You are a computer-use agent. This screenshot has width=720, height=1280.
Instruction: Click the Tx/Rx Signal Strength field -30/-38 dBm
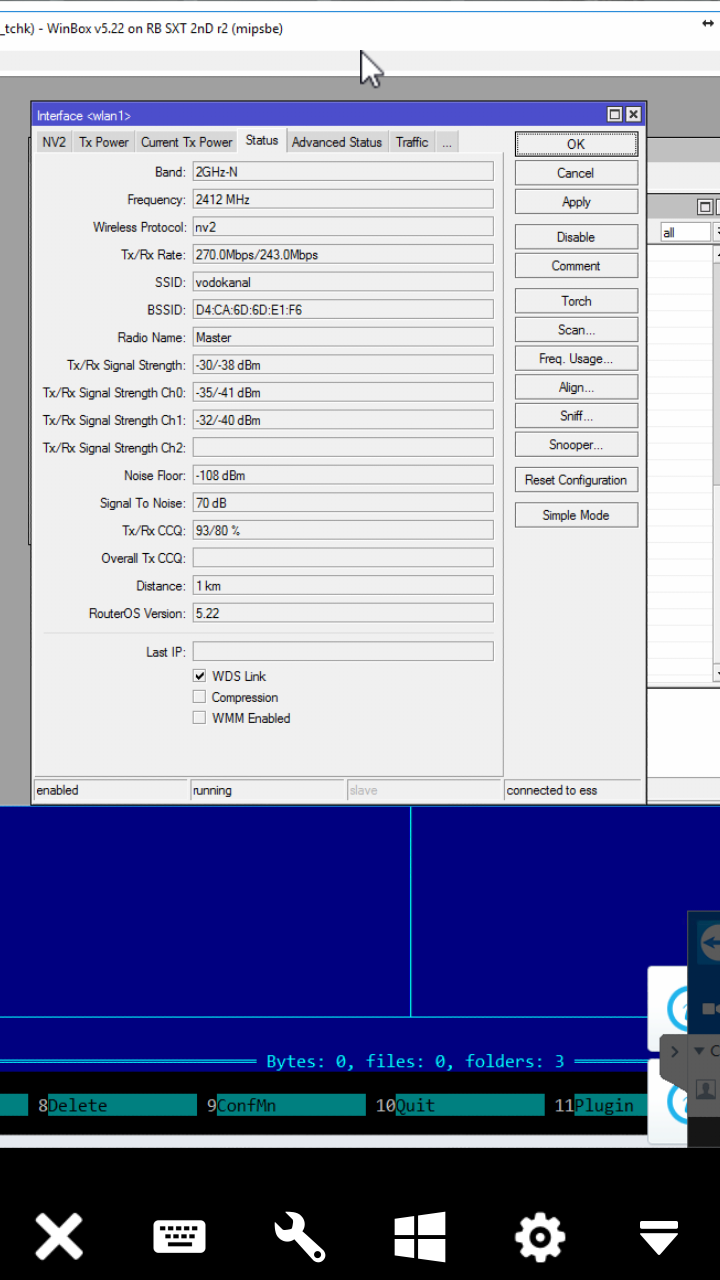(x=343, y=365)
